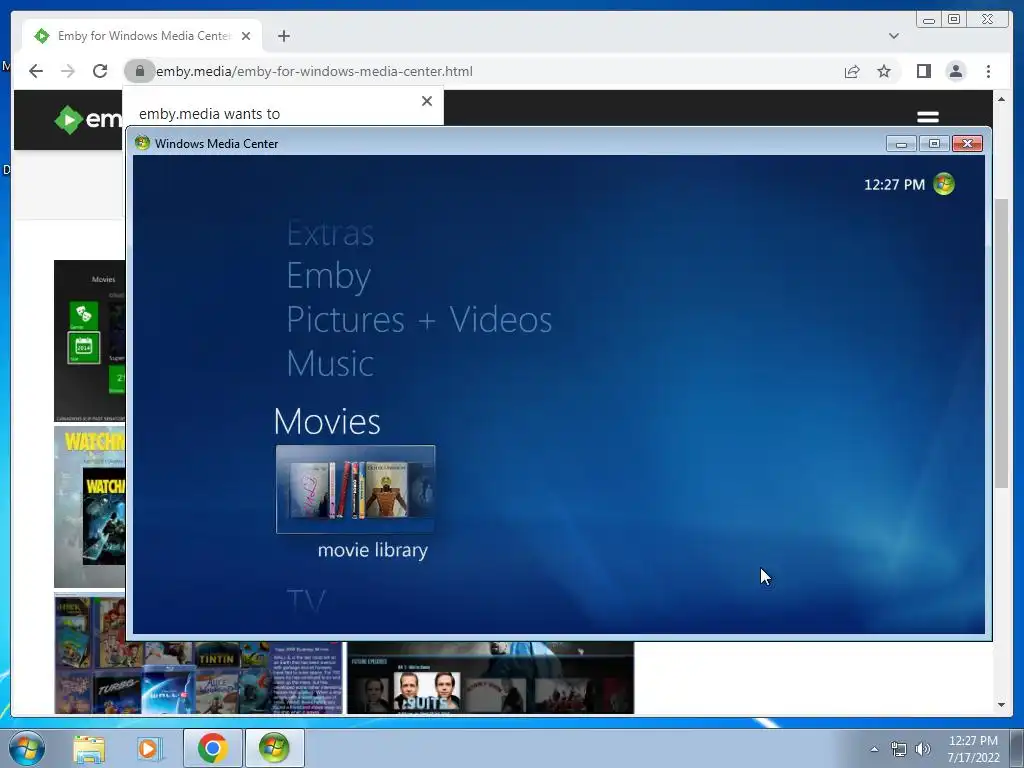
Task: Select Music in Media Center menu
Action: click(x=330, y=363)
